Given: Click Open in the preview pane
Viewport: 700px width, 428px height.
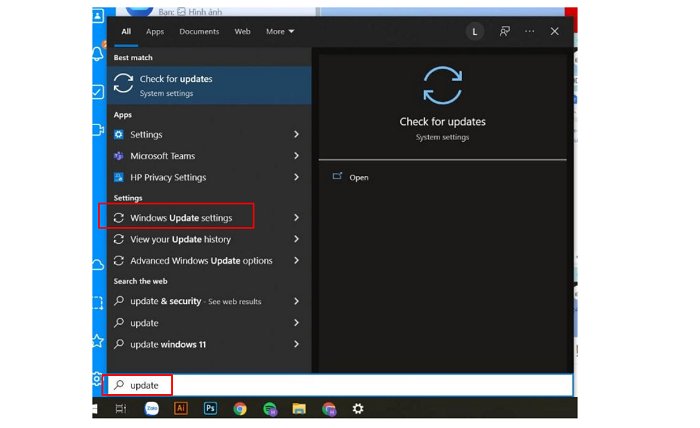Looking at the screenshot, I should click(x=358, y=177).
